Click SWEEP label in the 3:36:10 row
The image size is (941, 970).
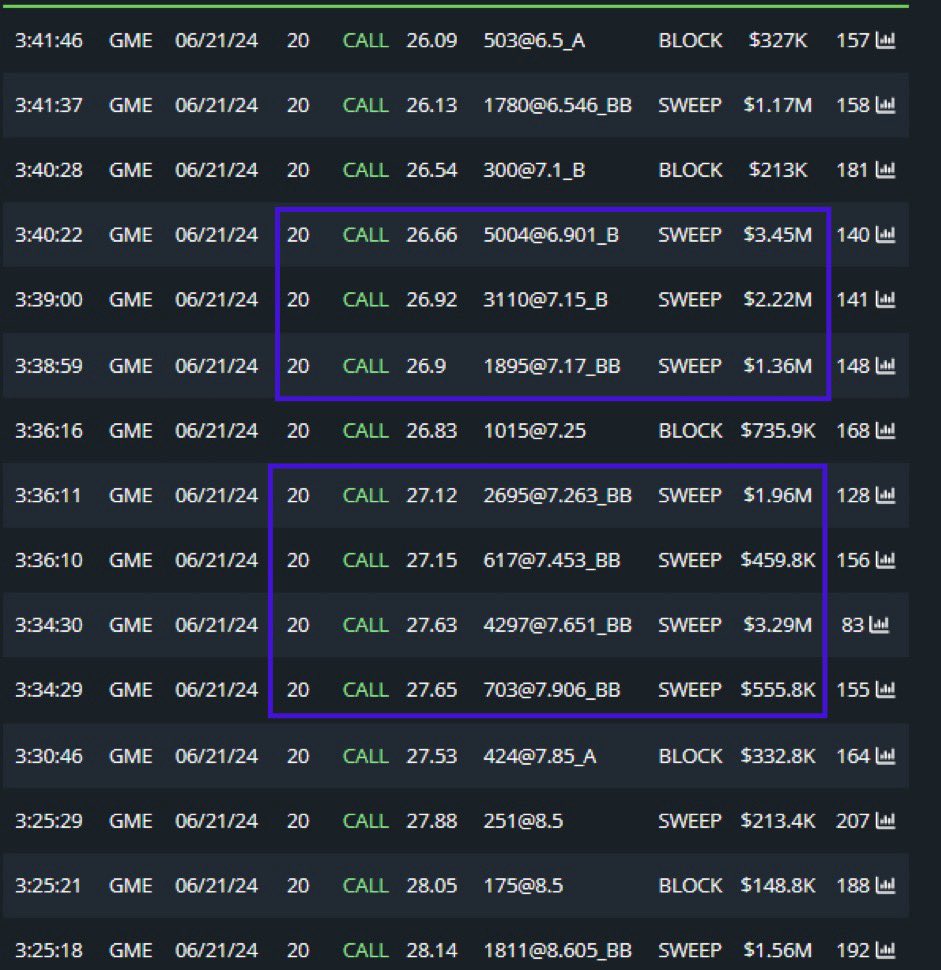coord(689,561)
